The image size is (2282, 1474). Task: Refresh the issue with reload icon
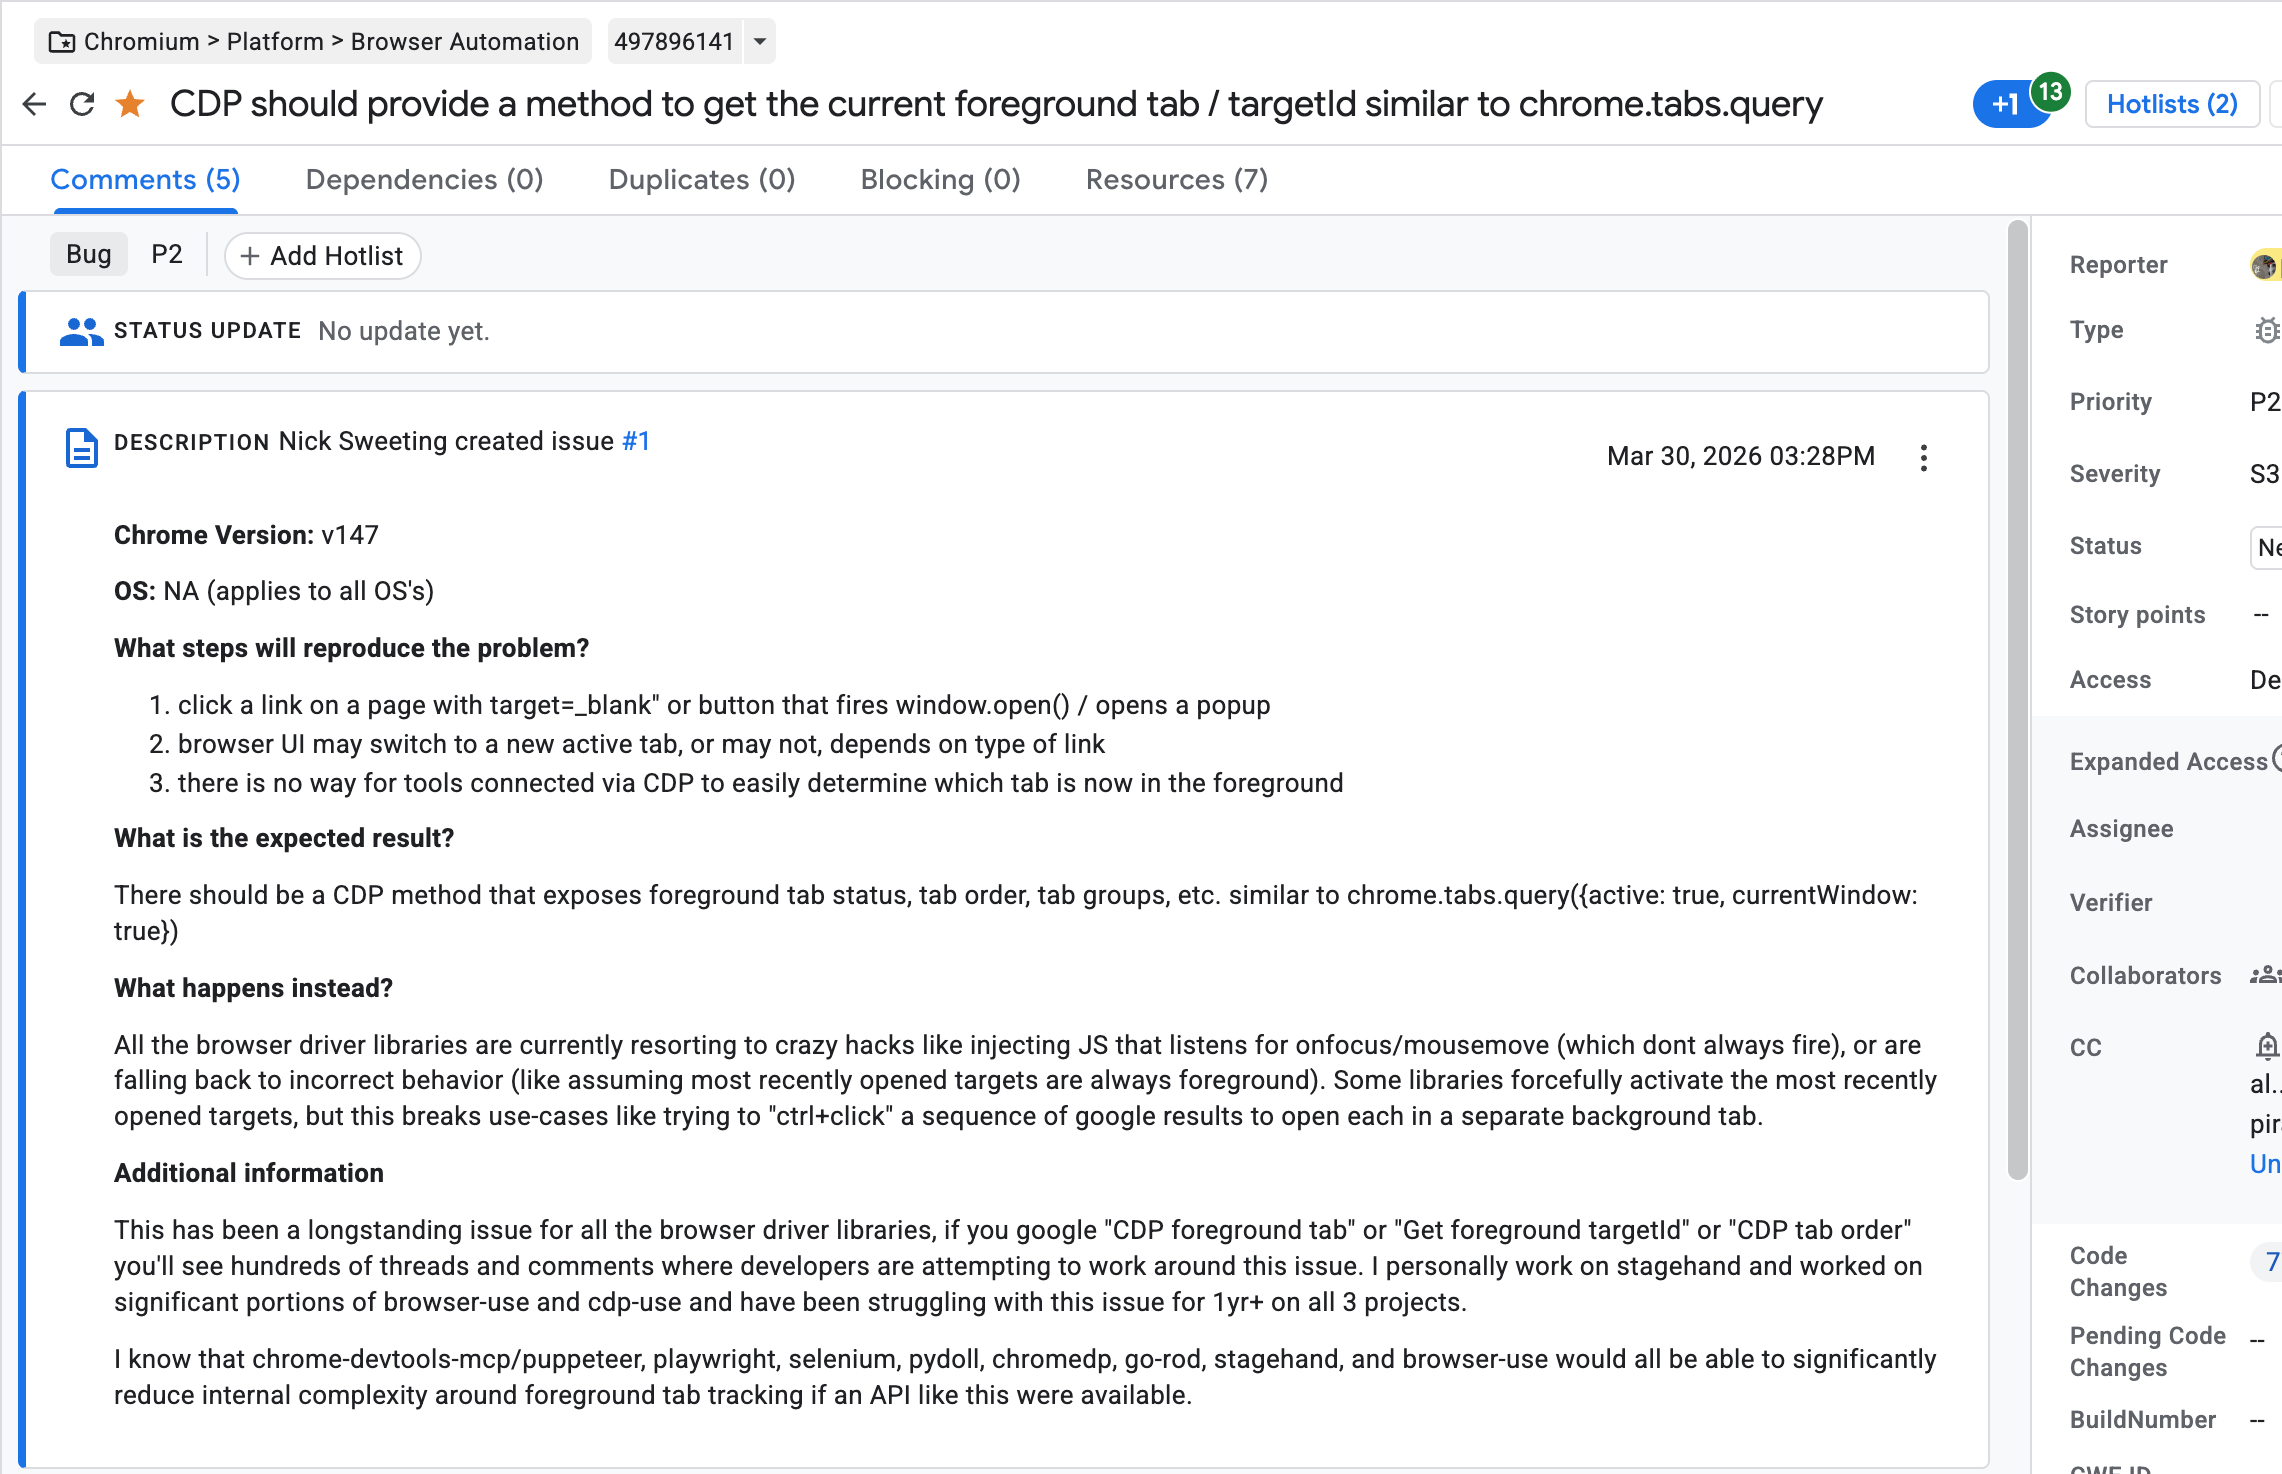coord(82,104)
